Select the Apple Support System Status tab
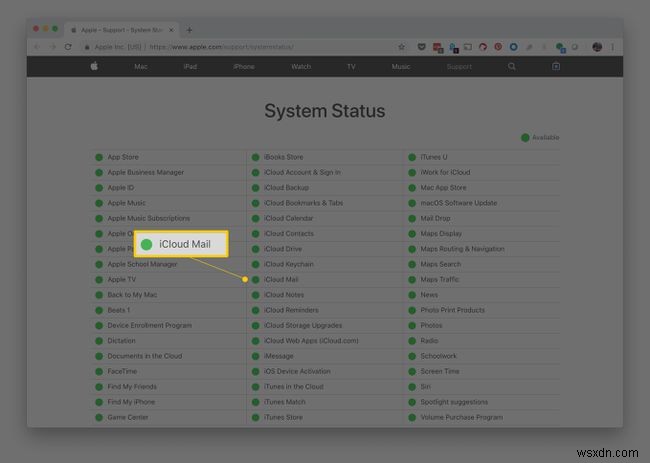650x463 pixels. tap(121, 30)
